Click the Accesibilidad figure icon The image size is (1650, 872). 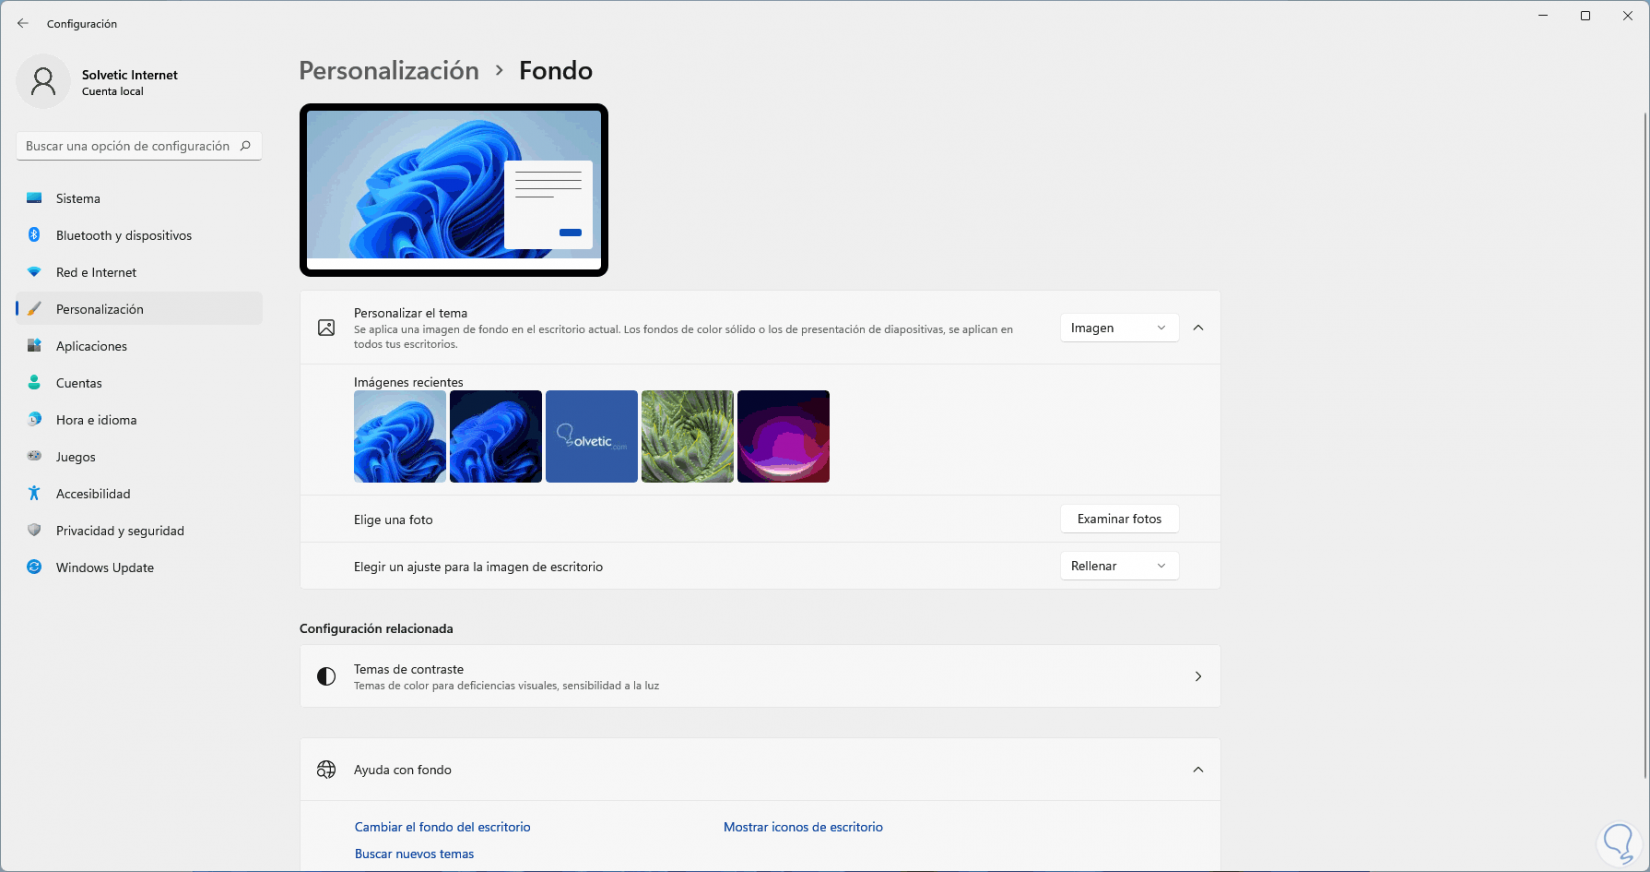[34, 493]
